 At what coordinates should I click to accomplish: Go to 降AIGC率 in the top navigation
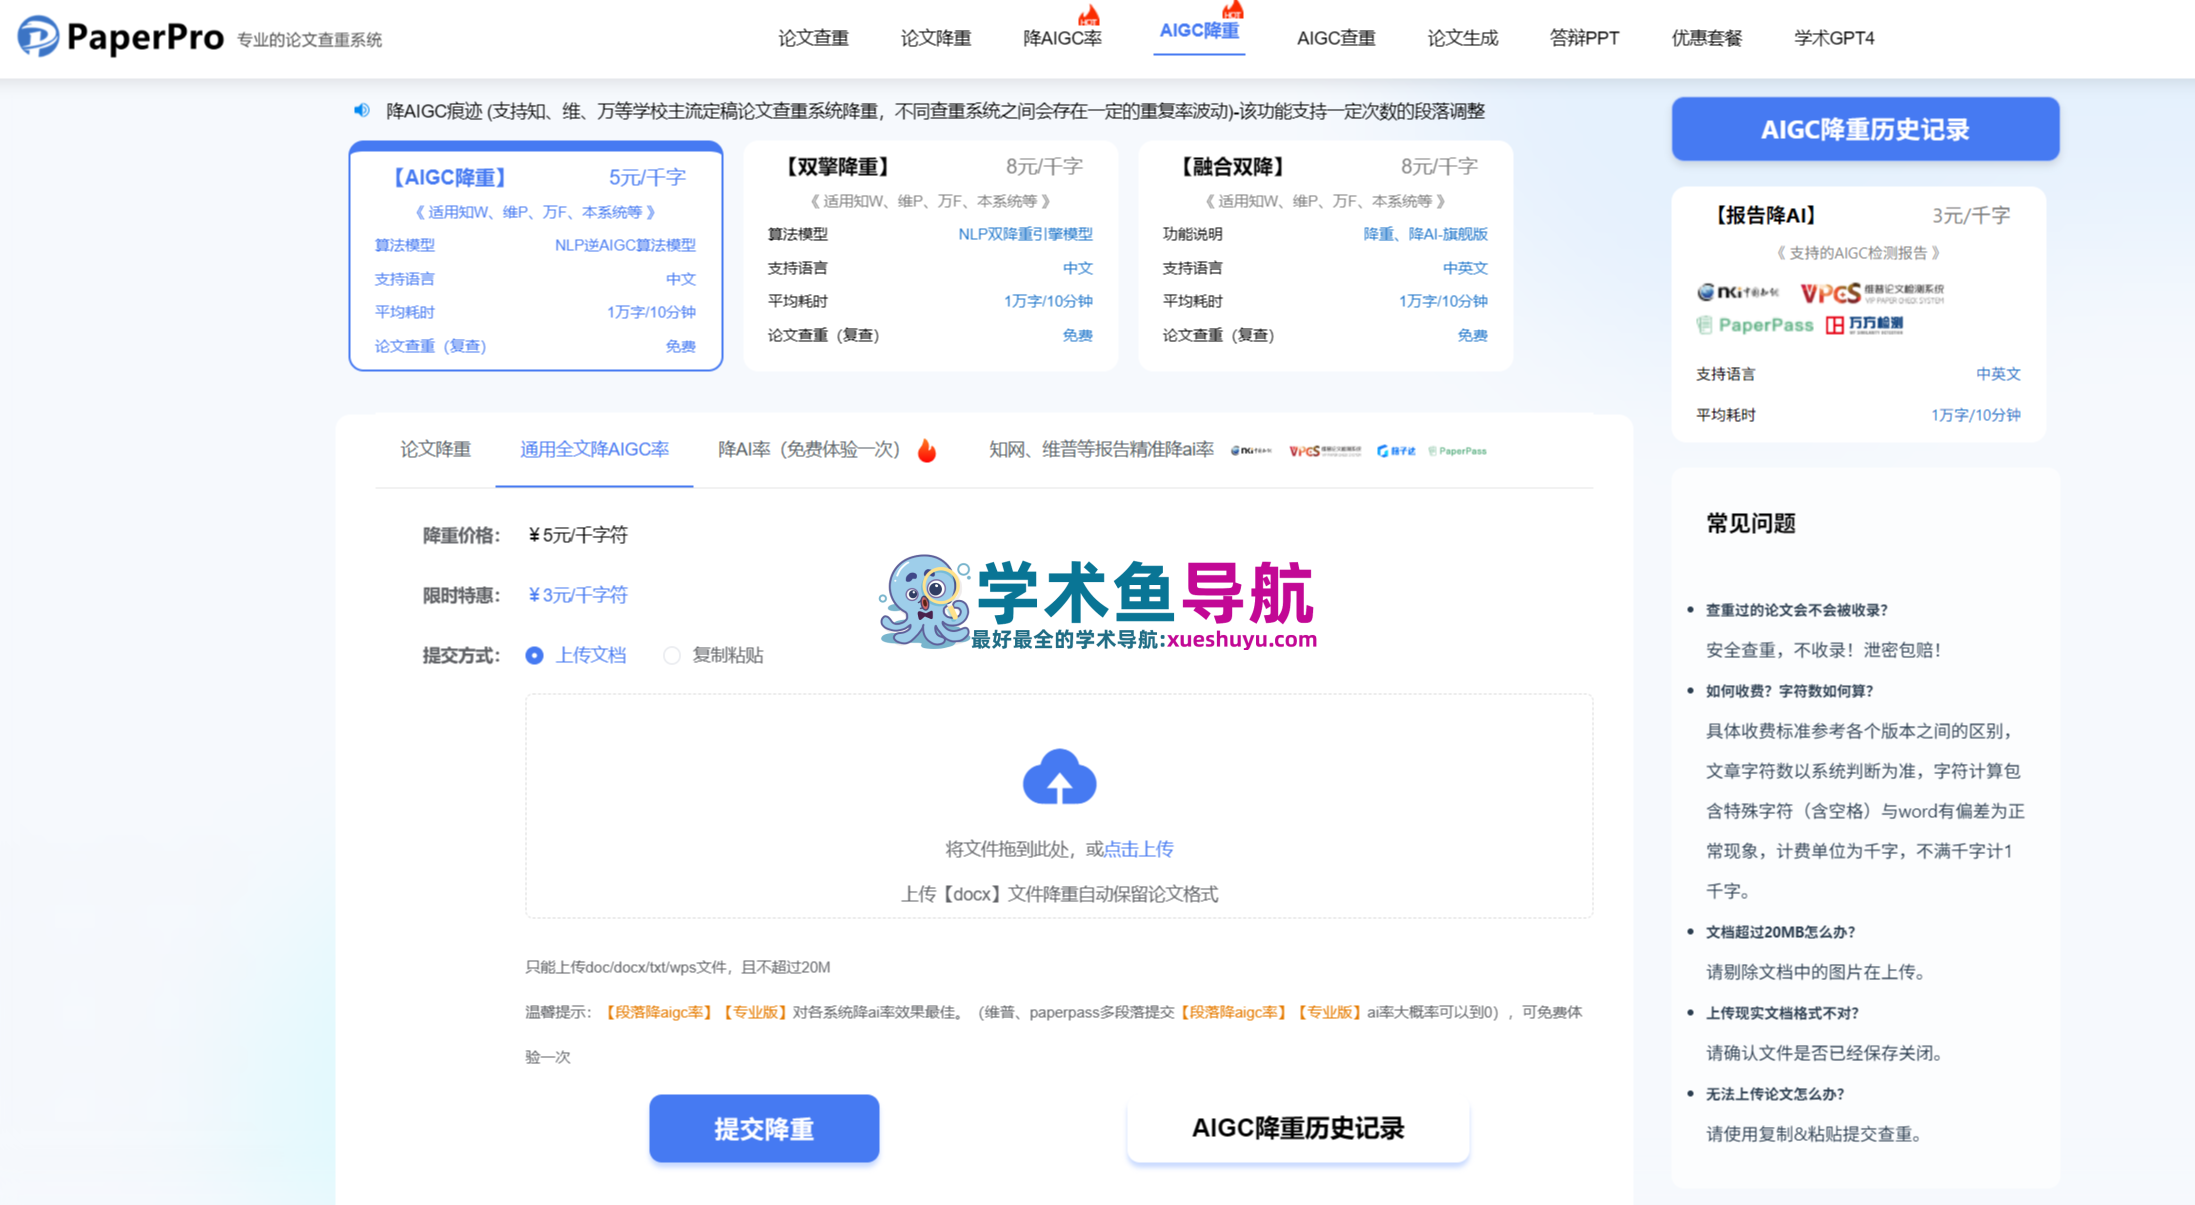pos(1062,38)
